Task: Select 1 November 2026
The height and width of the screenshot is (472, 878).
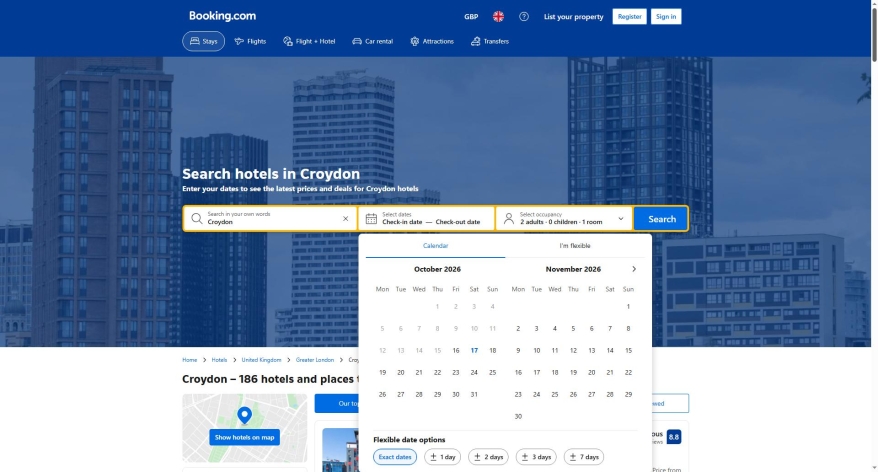Action: (x=628, y=306)
